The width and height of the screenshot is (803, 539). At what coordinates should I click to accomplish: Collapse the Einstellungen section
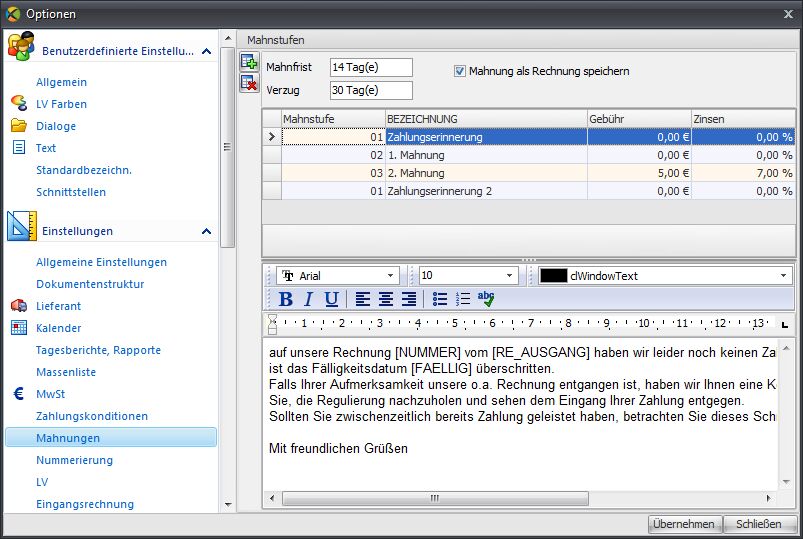point(206,231)
